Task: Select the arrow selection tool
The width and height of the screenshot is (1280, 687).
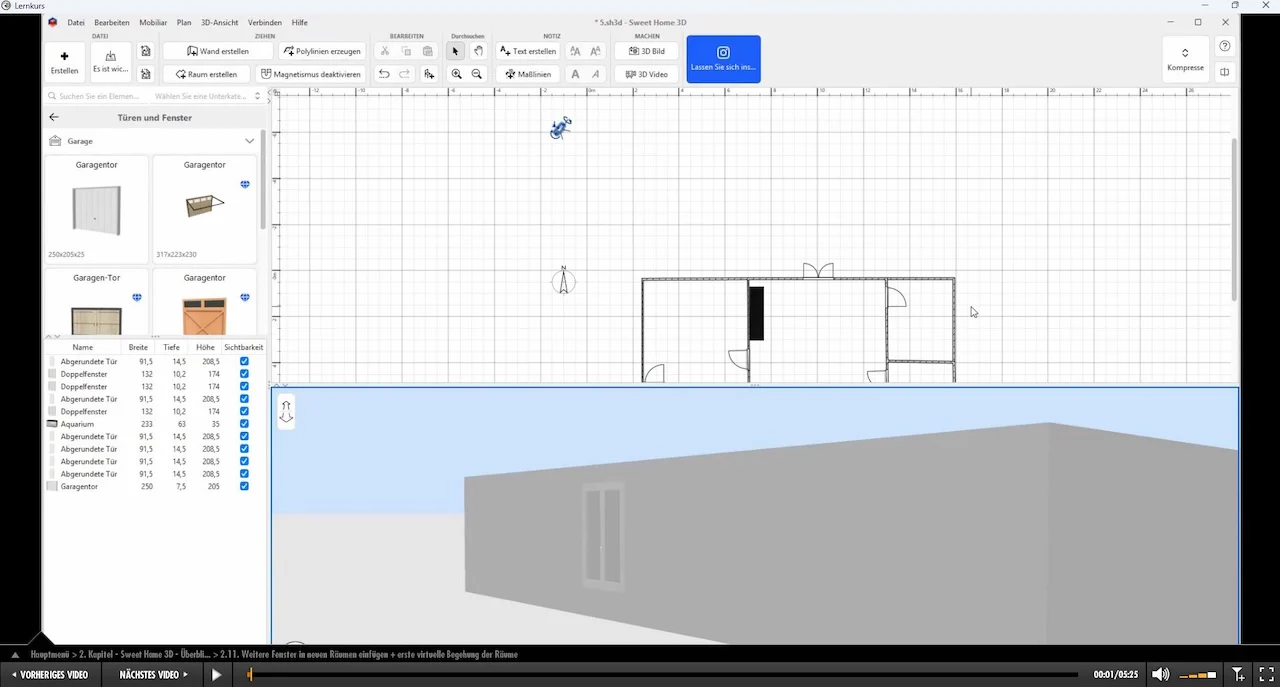Action: (456, 51)
